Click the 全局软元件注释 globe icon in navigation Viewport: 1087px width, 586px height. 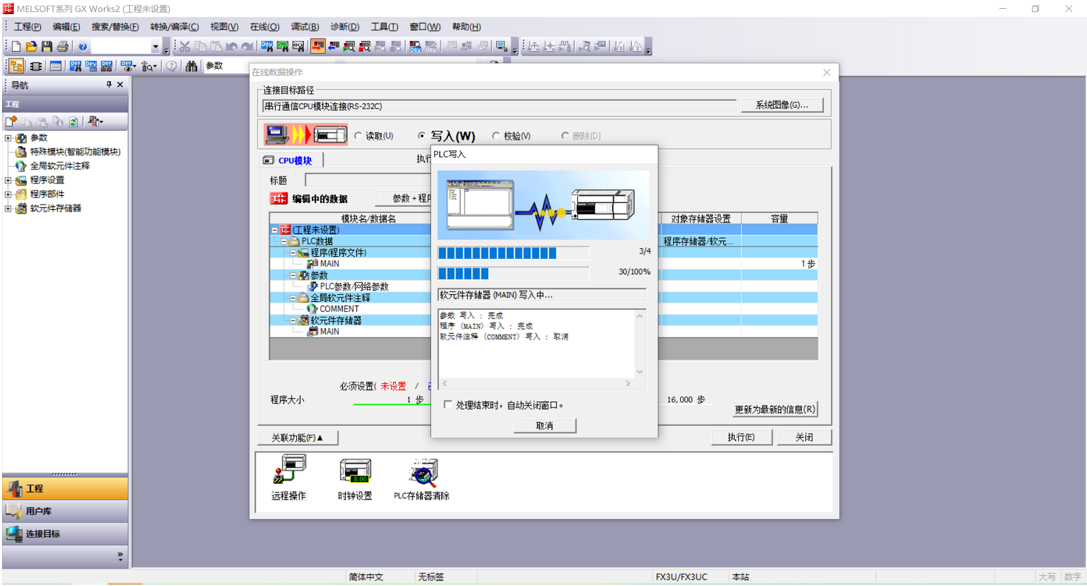(x=21, y=166)
